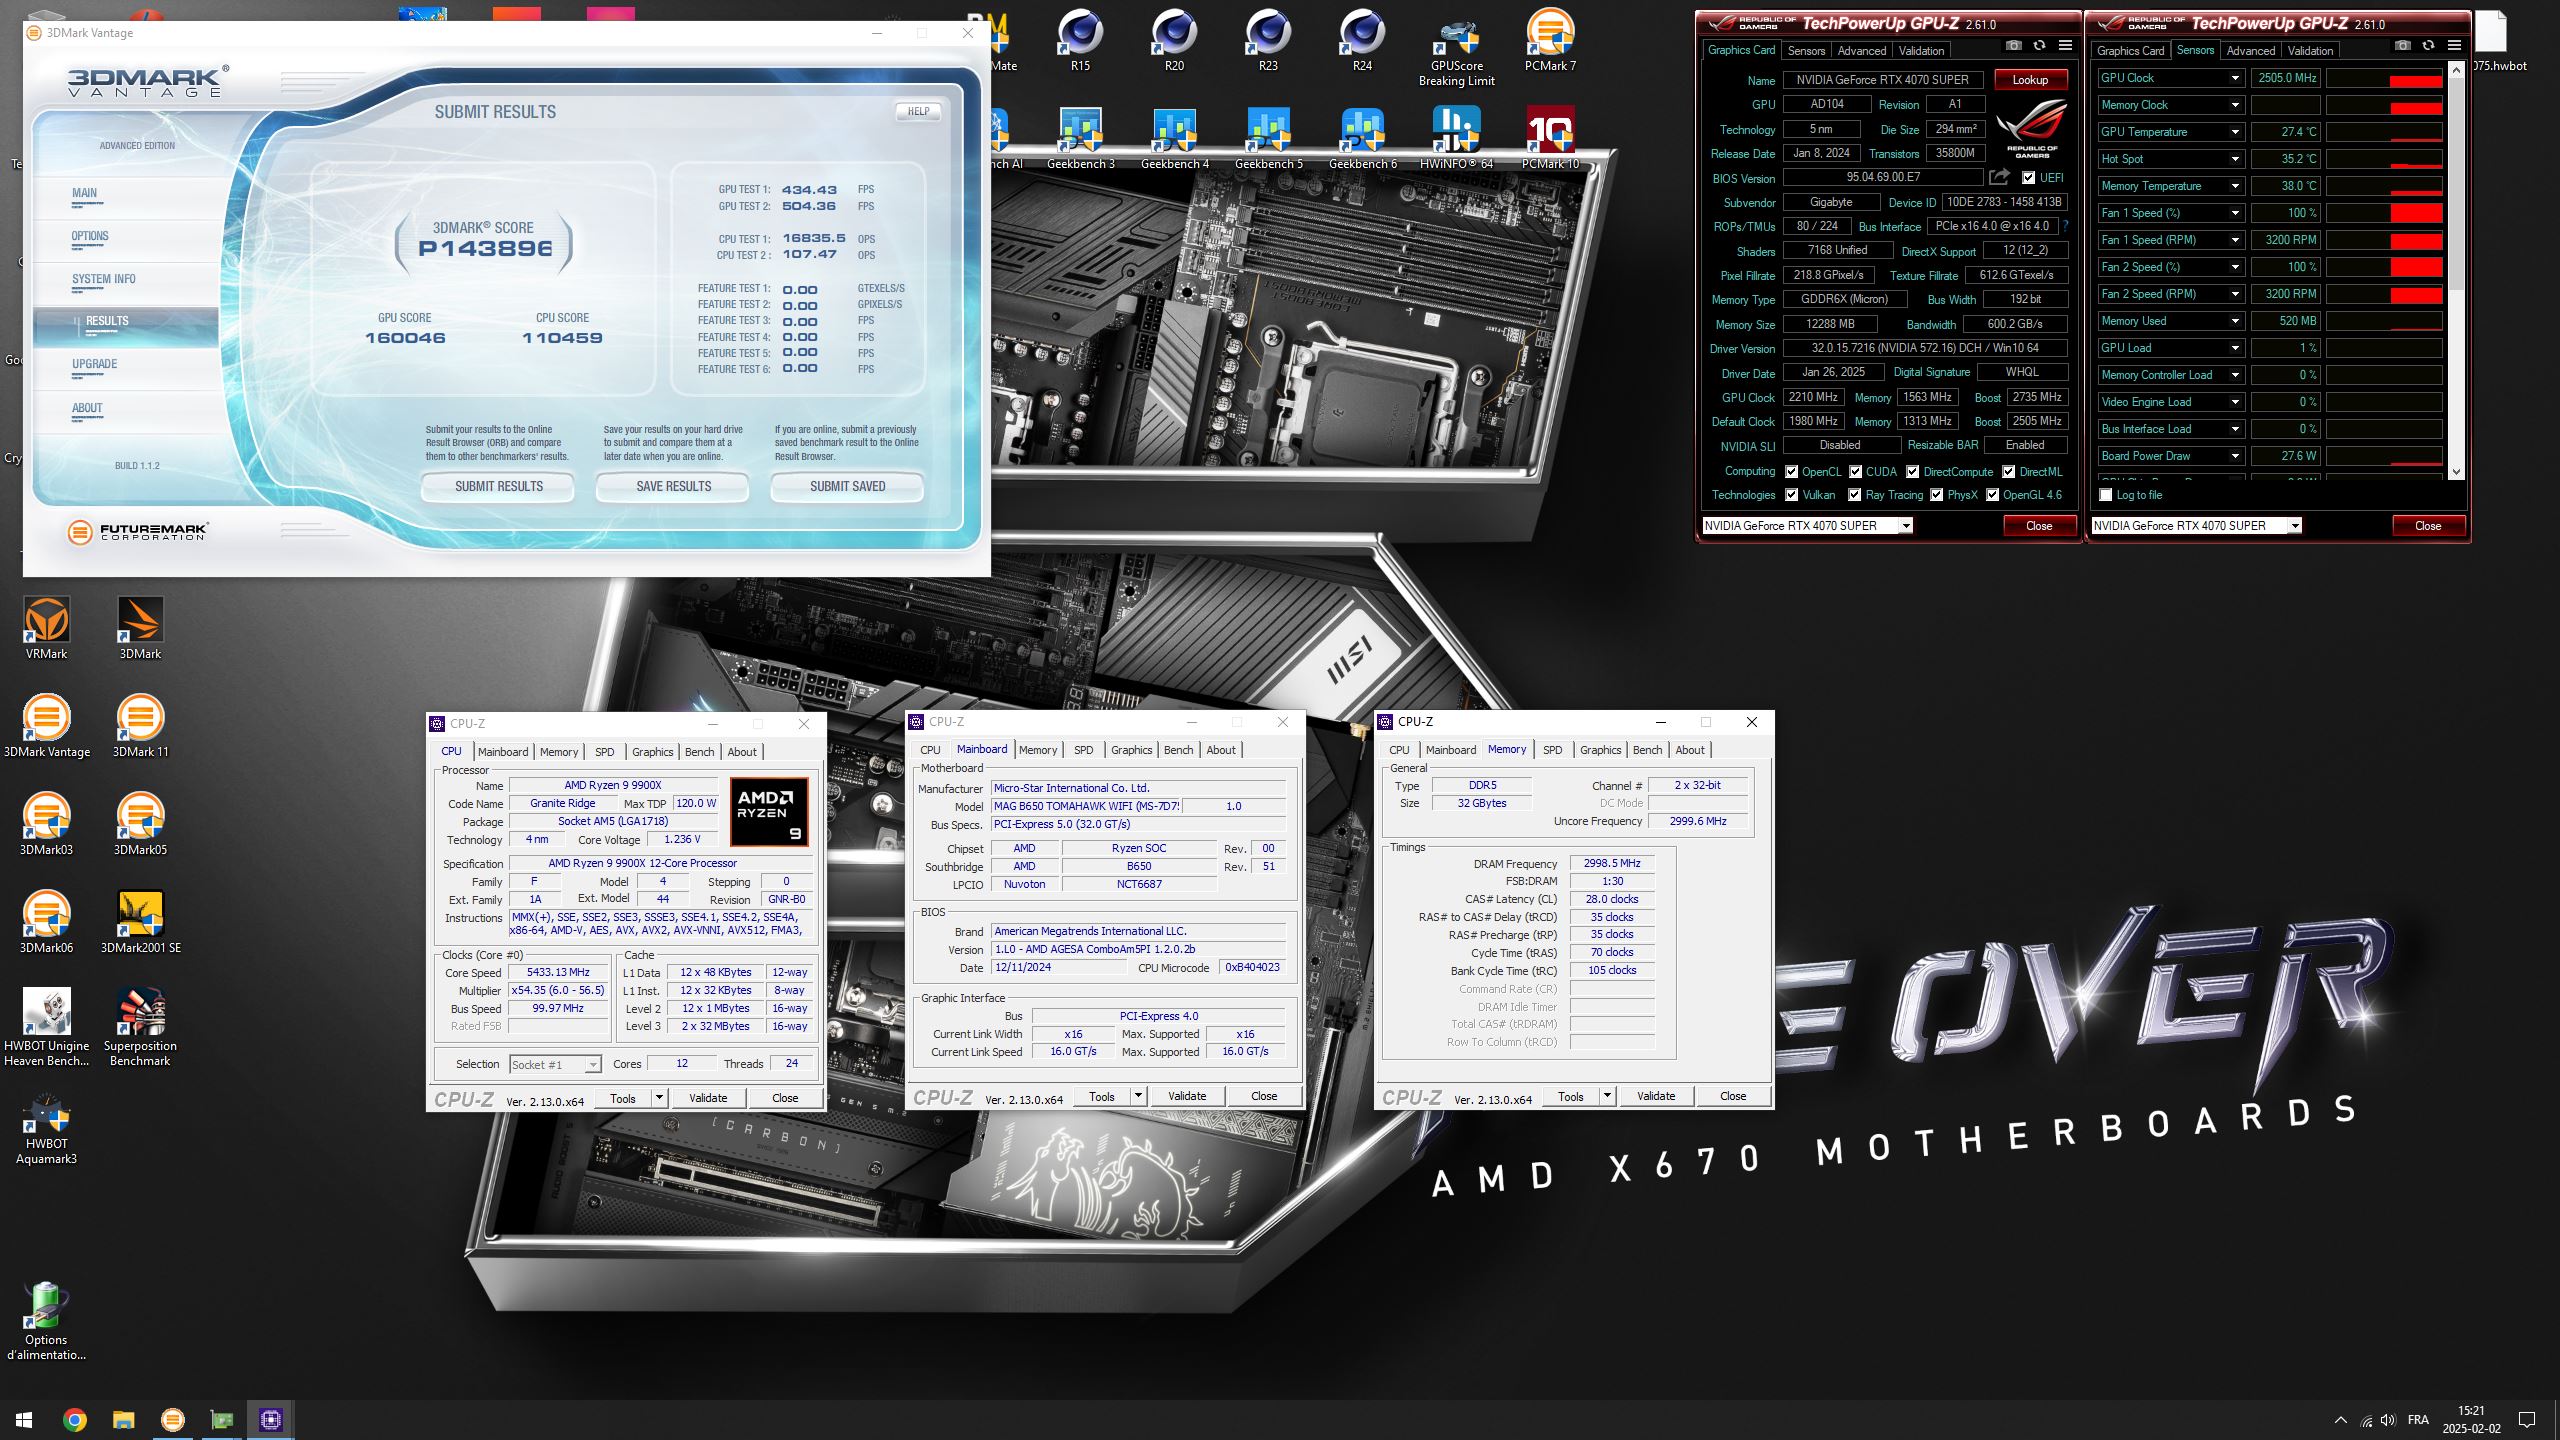Click Validate in the CPU-Z Memory window
2560x1440 pixels.
click(x=1656, y=1096)
